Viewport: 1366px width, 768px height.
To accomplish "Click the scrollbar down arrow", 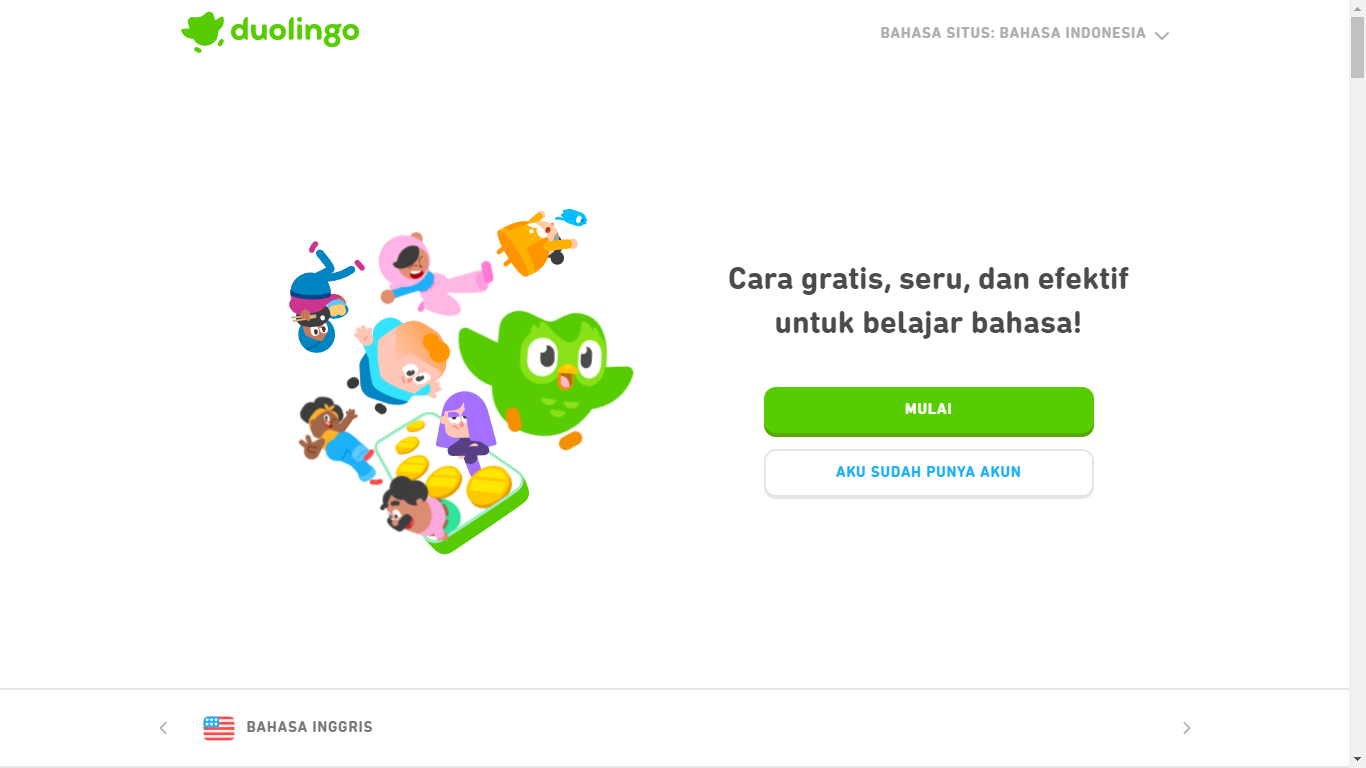I will click(1357, 759).
